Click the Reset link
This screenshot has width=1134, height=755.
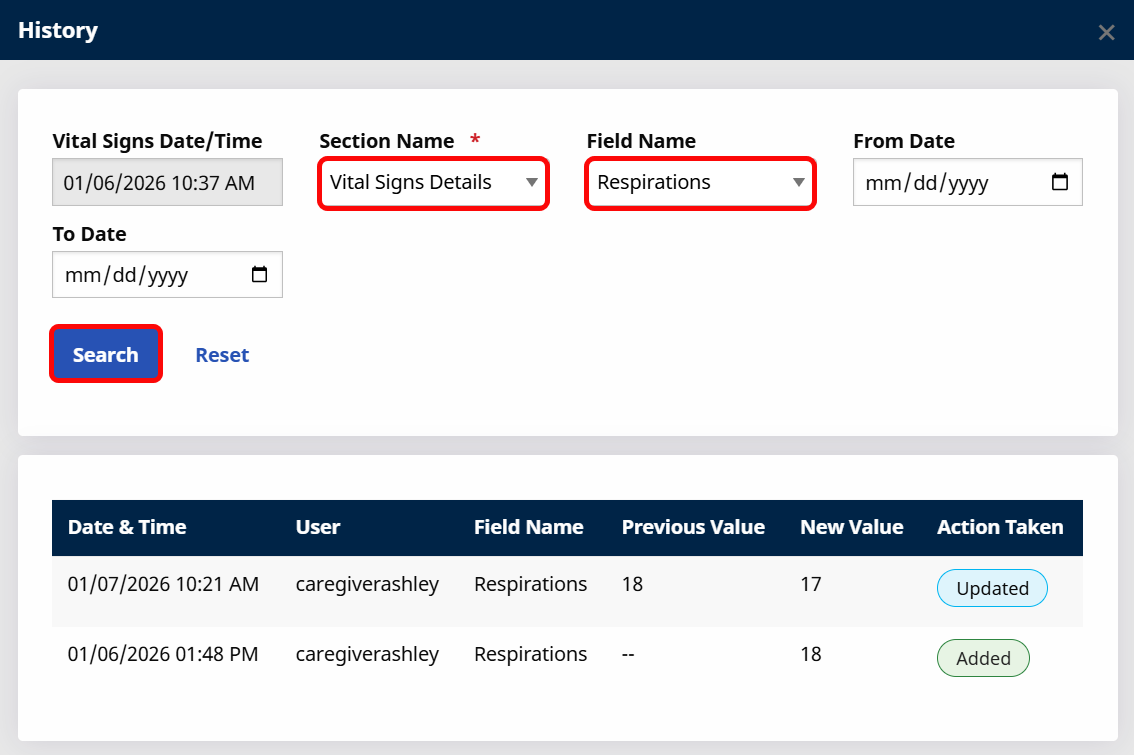pyautogui.click(x=222, y=355)
